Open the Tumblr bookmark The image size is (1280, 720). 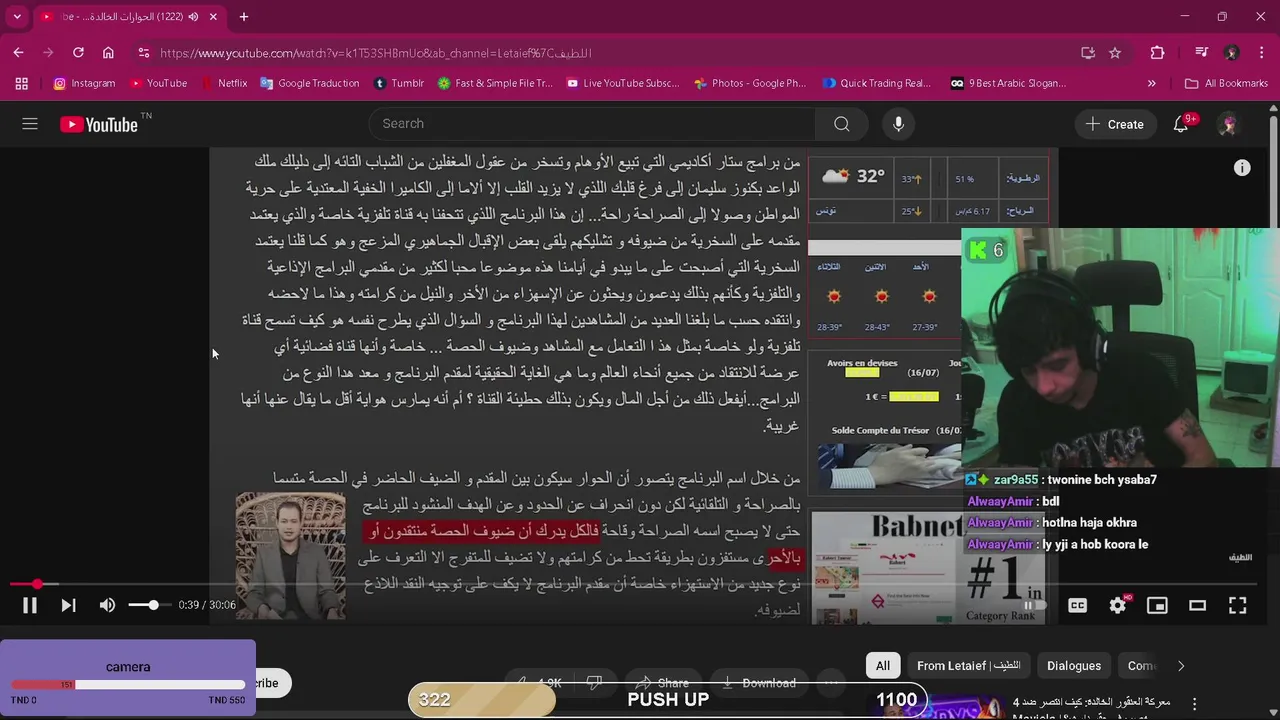click(x=398, y=83)
